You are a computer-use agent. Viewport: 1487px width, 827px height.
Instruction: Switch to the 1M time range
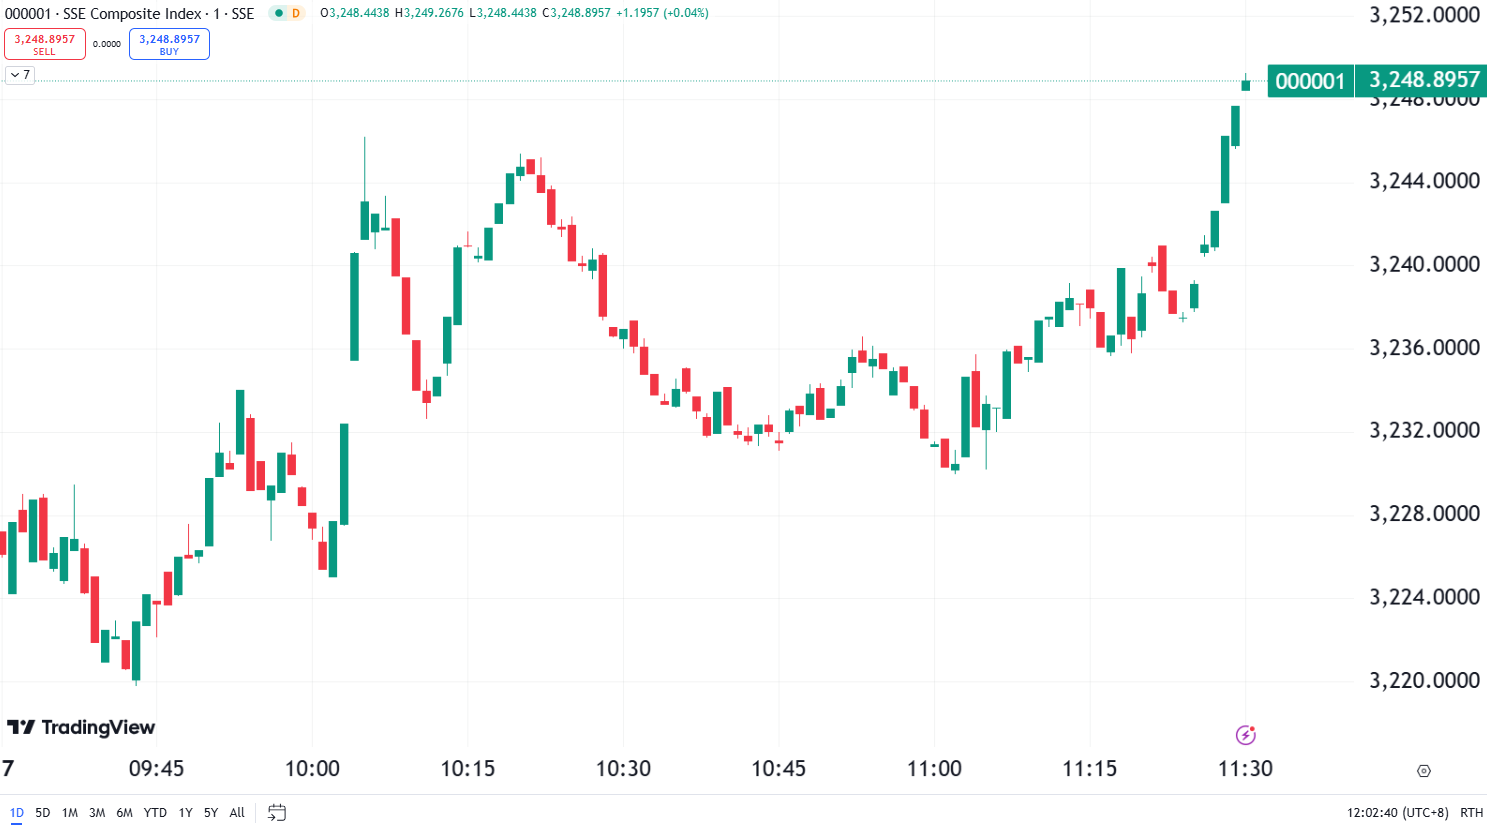pos(69,812)
